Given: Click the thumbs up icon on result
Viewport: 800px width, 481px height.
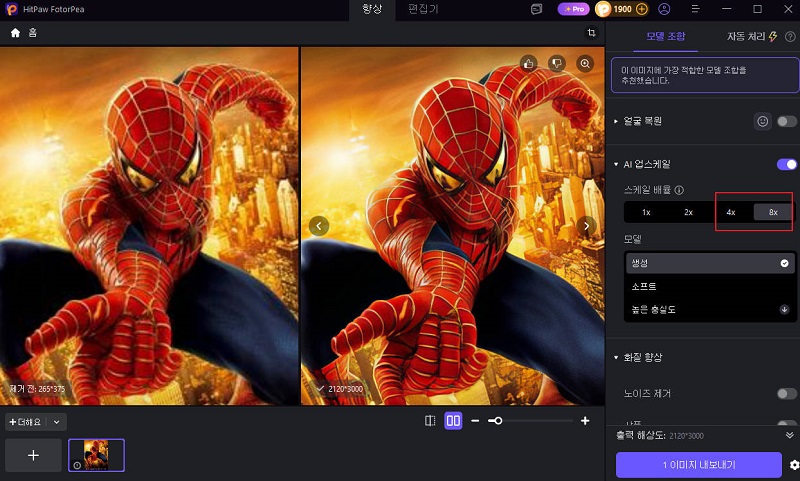Looking at the screenshot, I should pyautogui.click(x=529, y=63).
